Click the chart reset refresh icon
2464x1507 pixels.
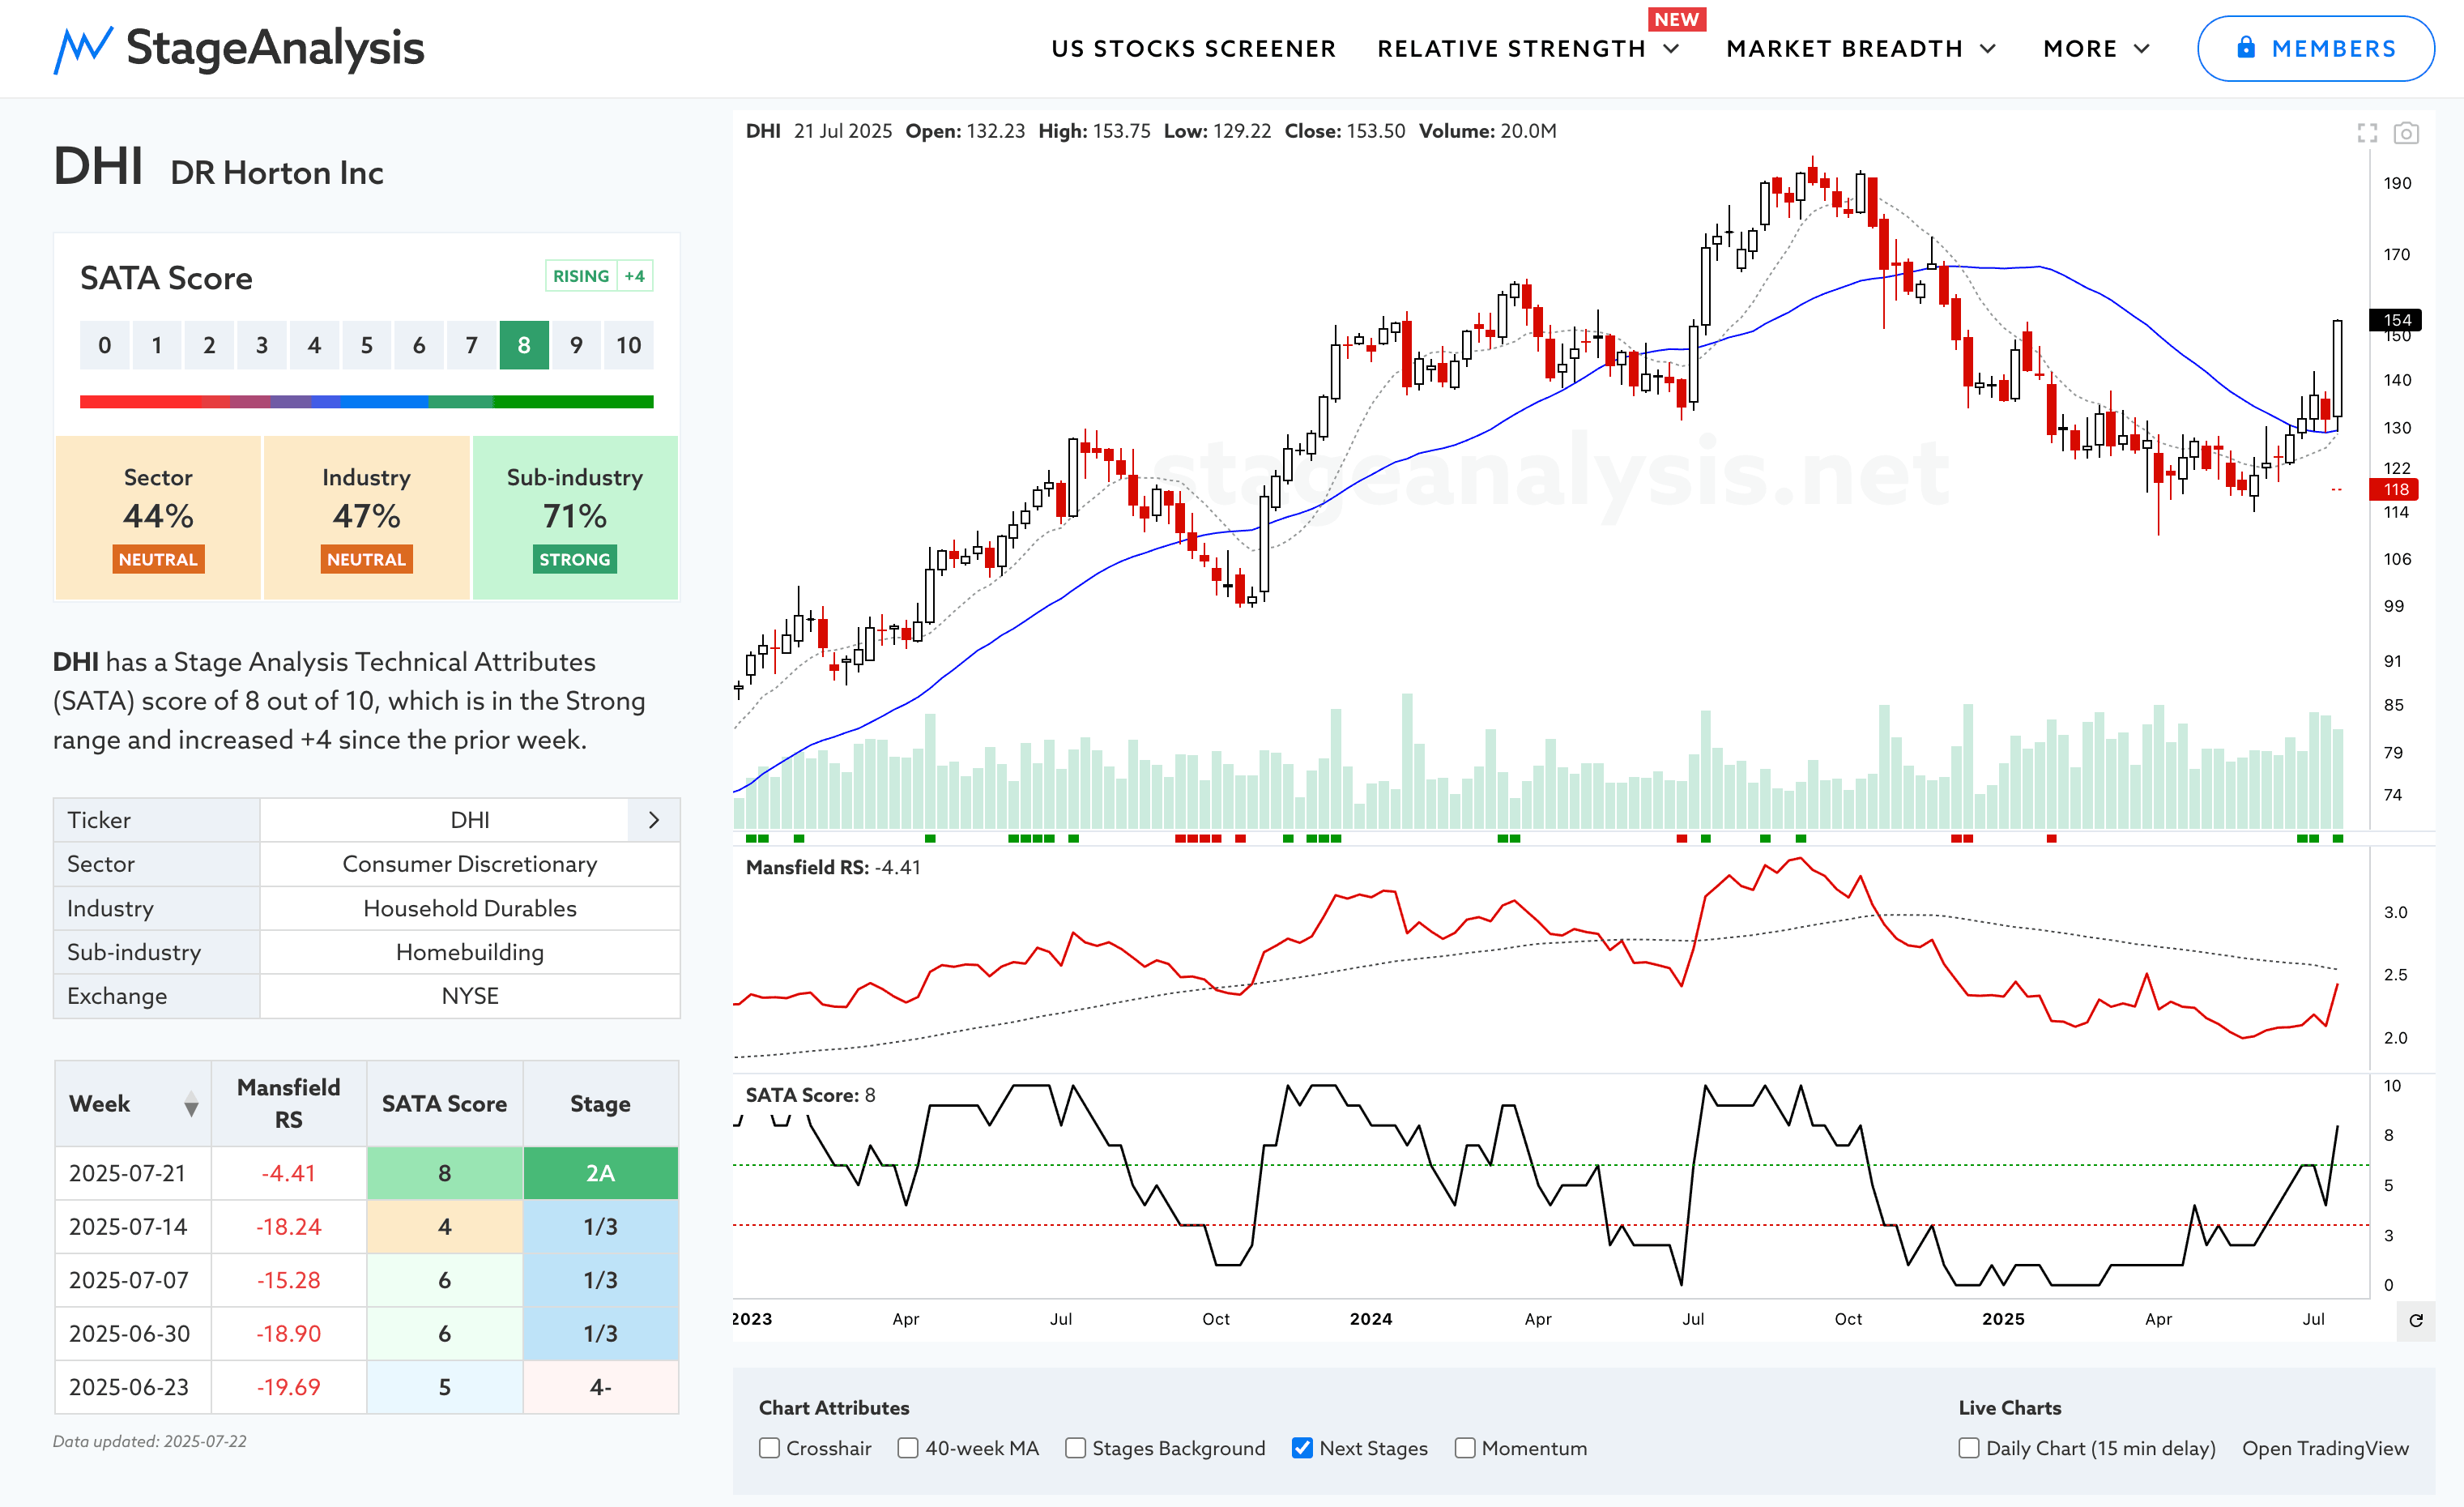click(2416, 1320)
